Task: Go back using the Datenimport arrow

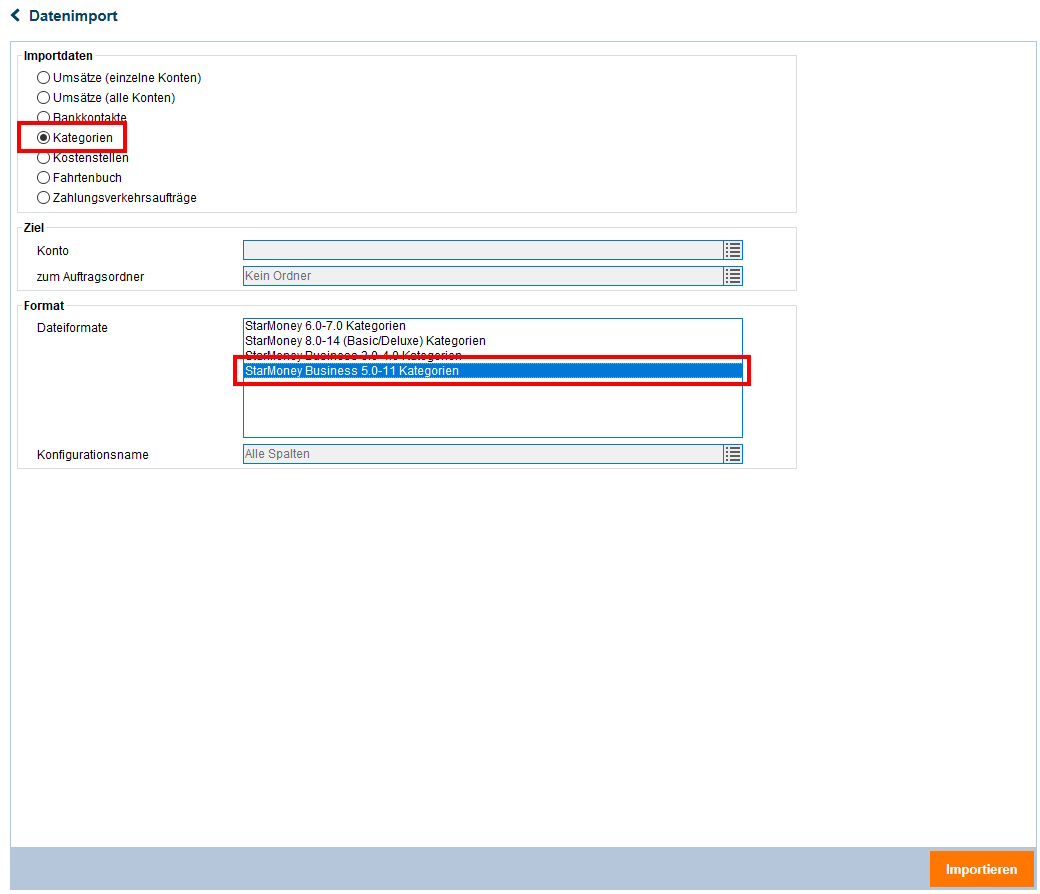Action: point(15,15)
